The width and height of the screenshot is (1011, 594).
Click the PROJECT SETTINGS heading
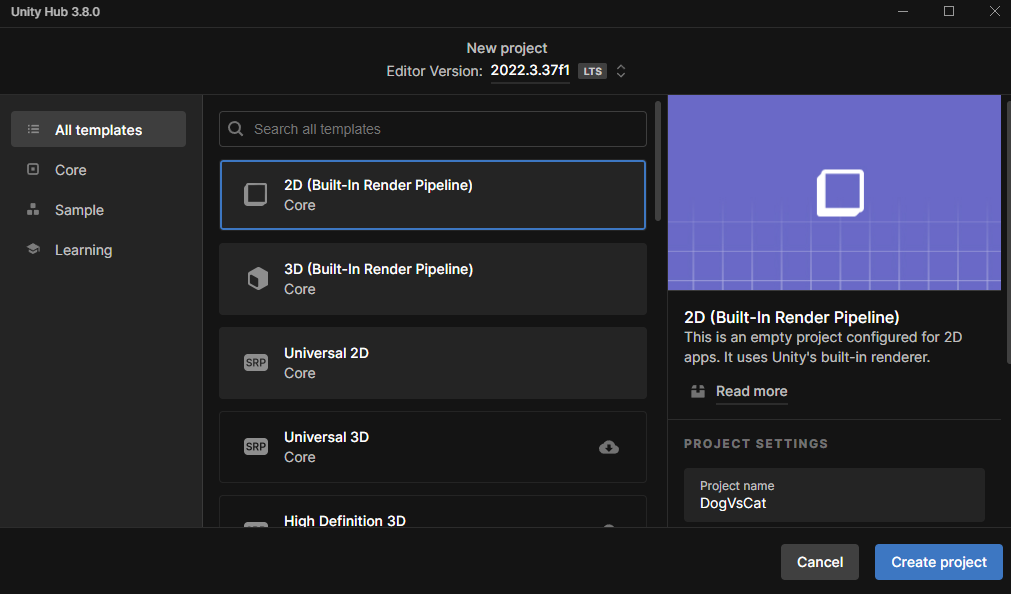coord(756,444)
